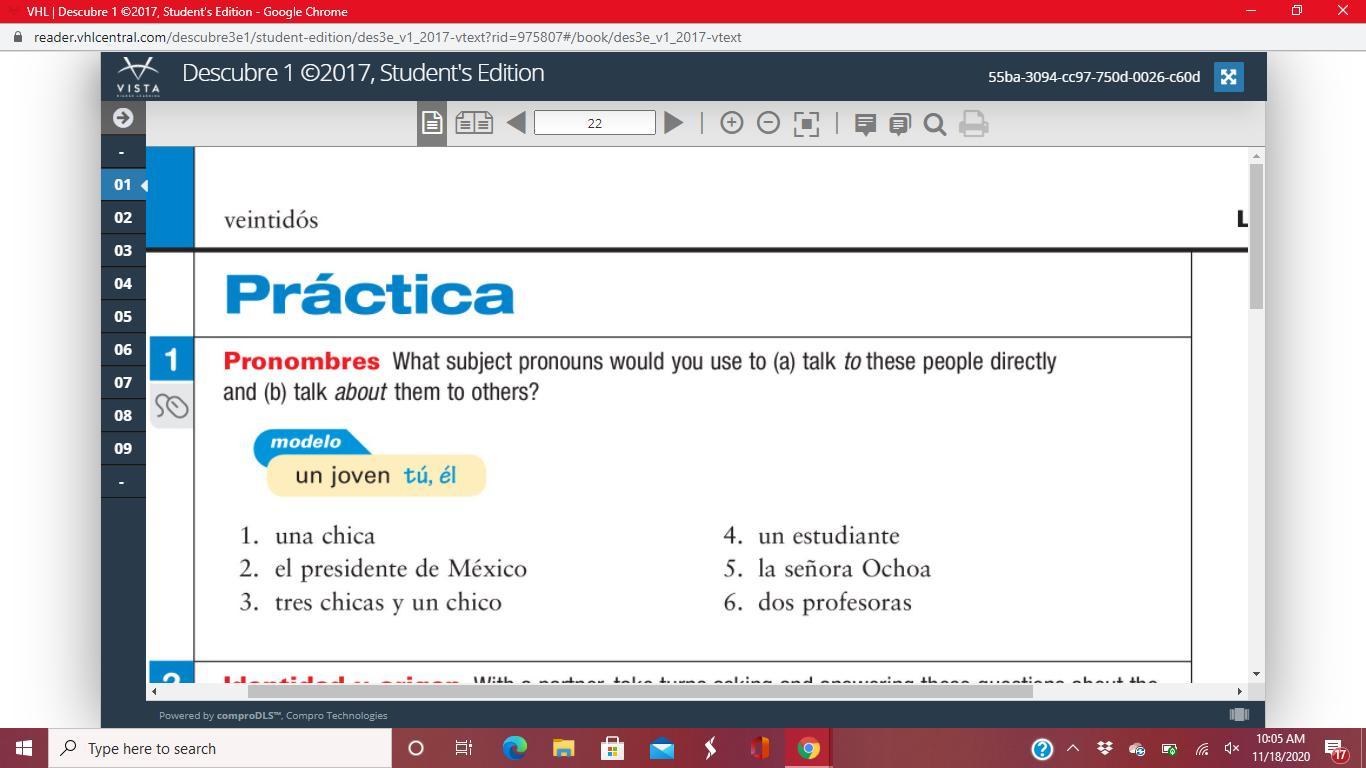This screenshot has height=768, width=1366.
Task: Unmute sound via the volume tray icon
Action: 1233,748
